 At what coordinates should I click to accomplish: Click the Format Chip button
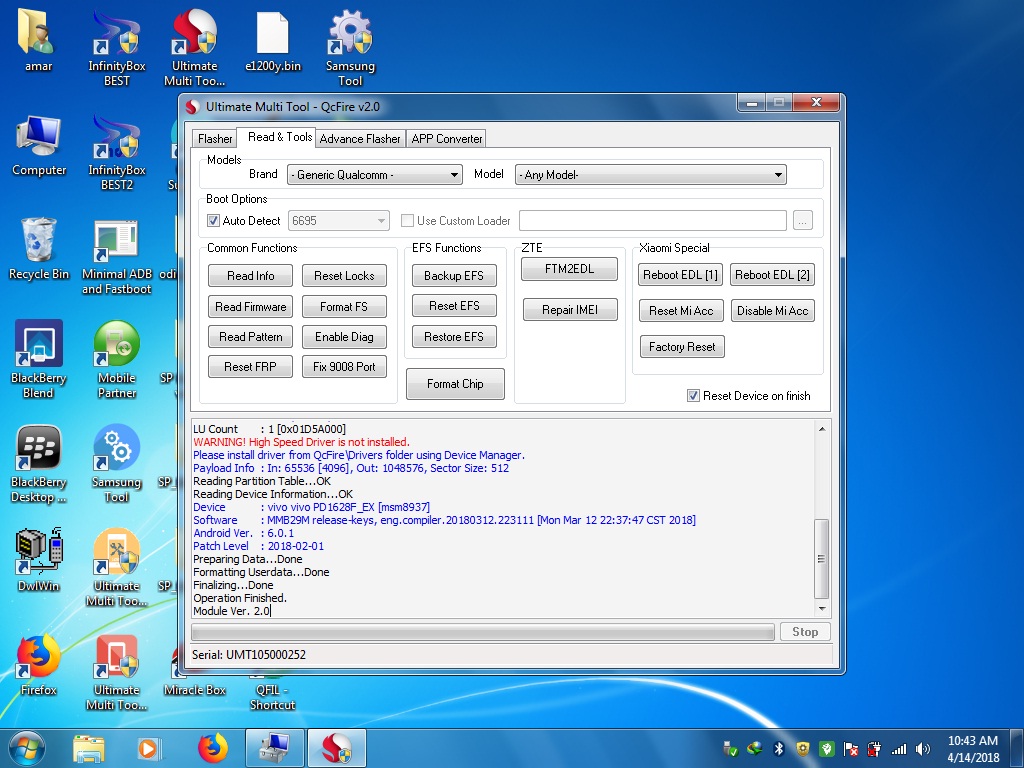(x=455, y=384)
